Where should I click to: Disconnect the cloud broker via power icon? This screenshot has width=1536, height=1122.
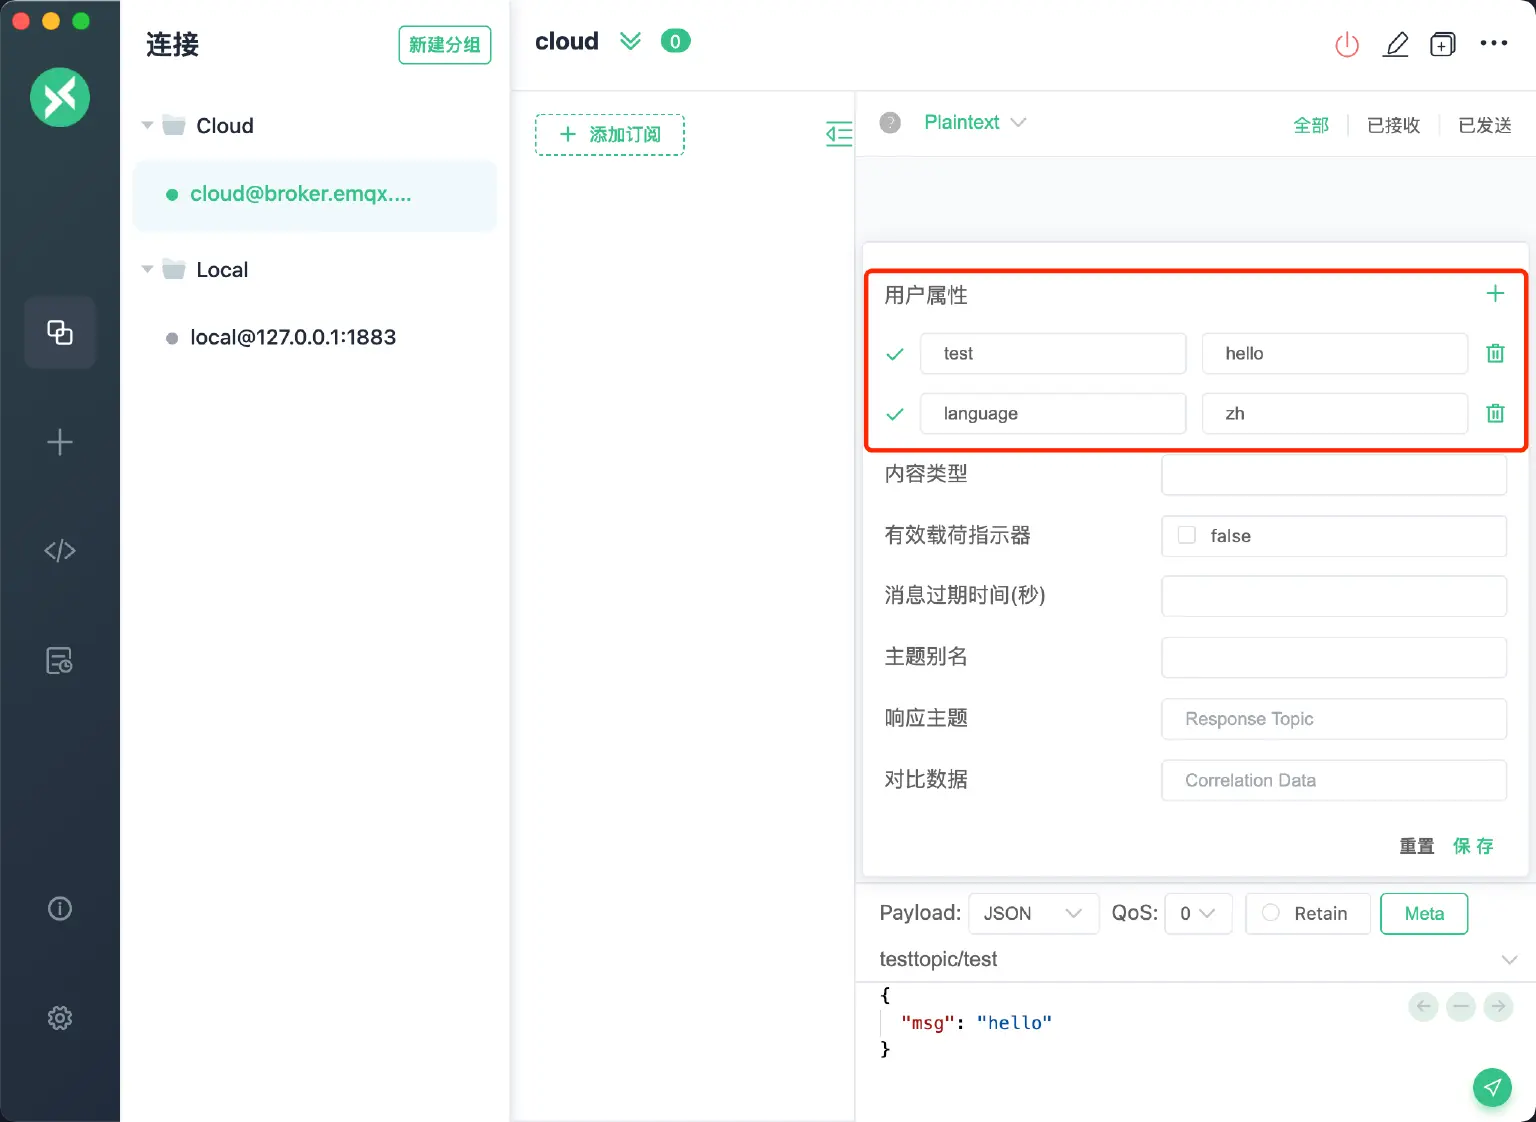pos(1346,44)
